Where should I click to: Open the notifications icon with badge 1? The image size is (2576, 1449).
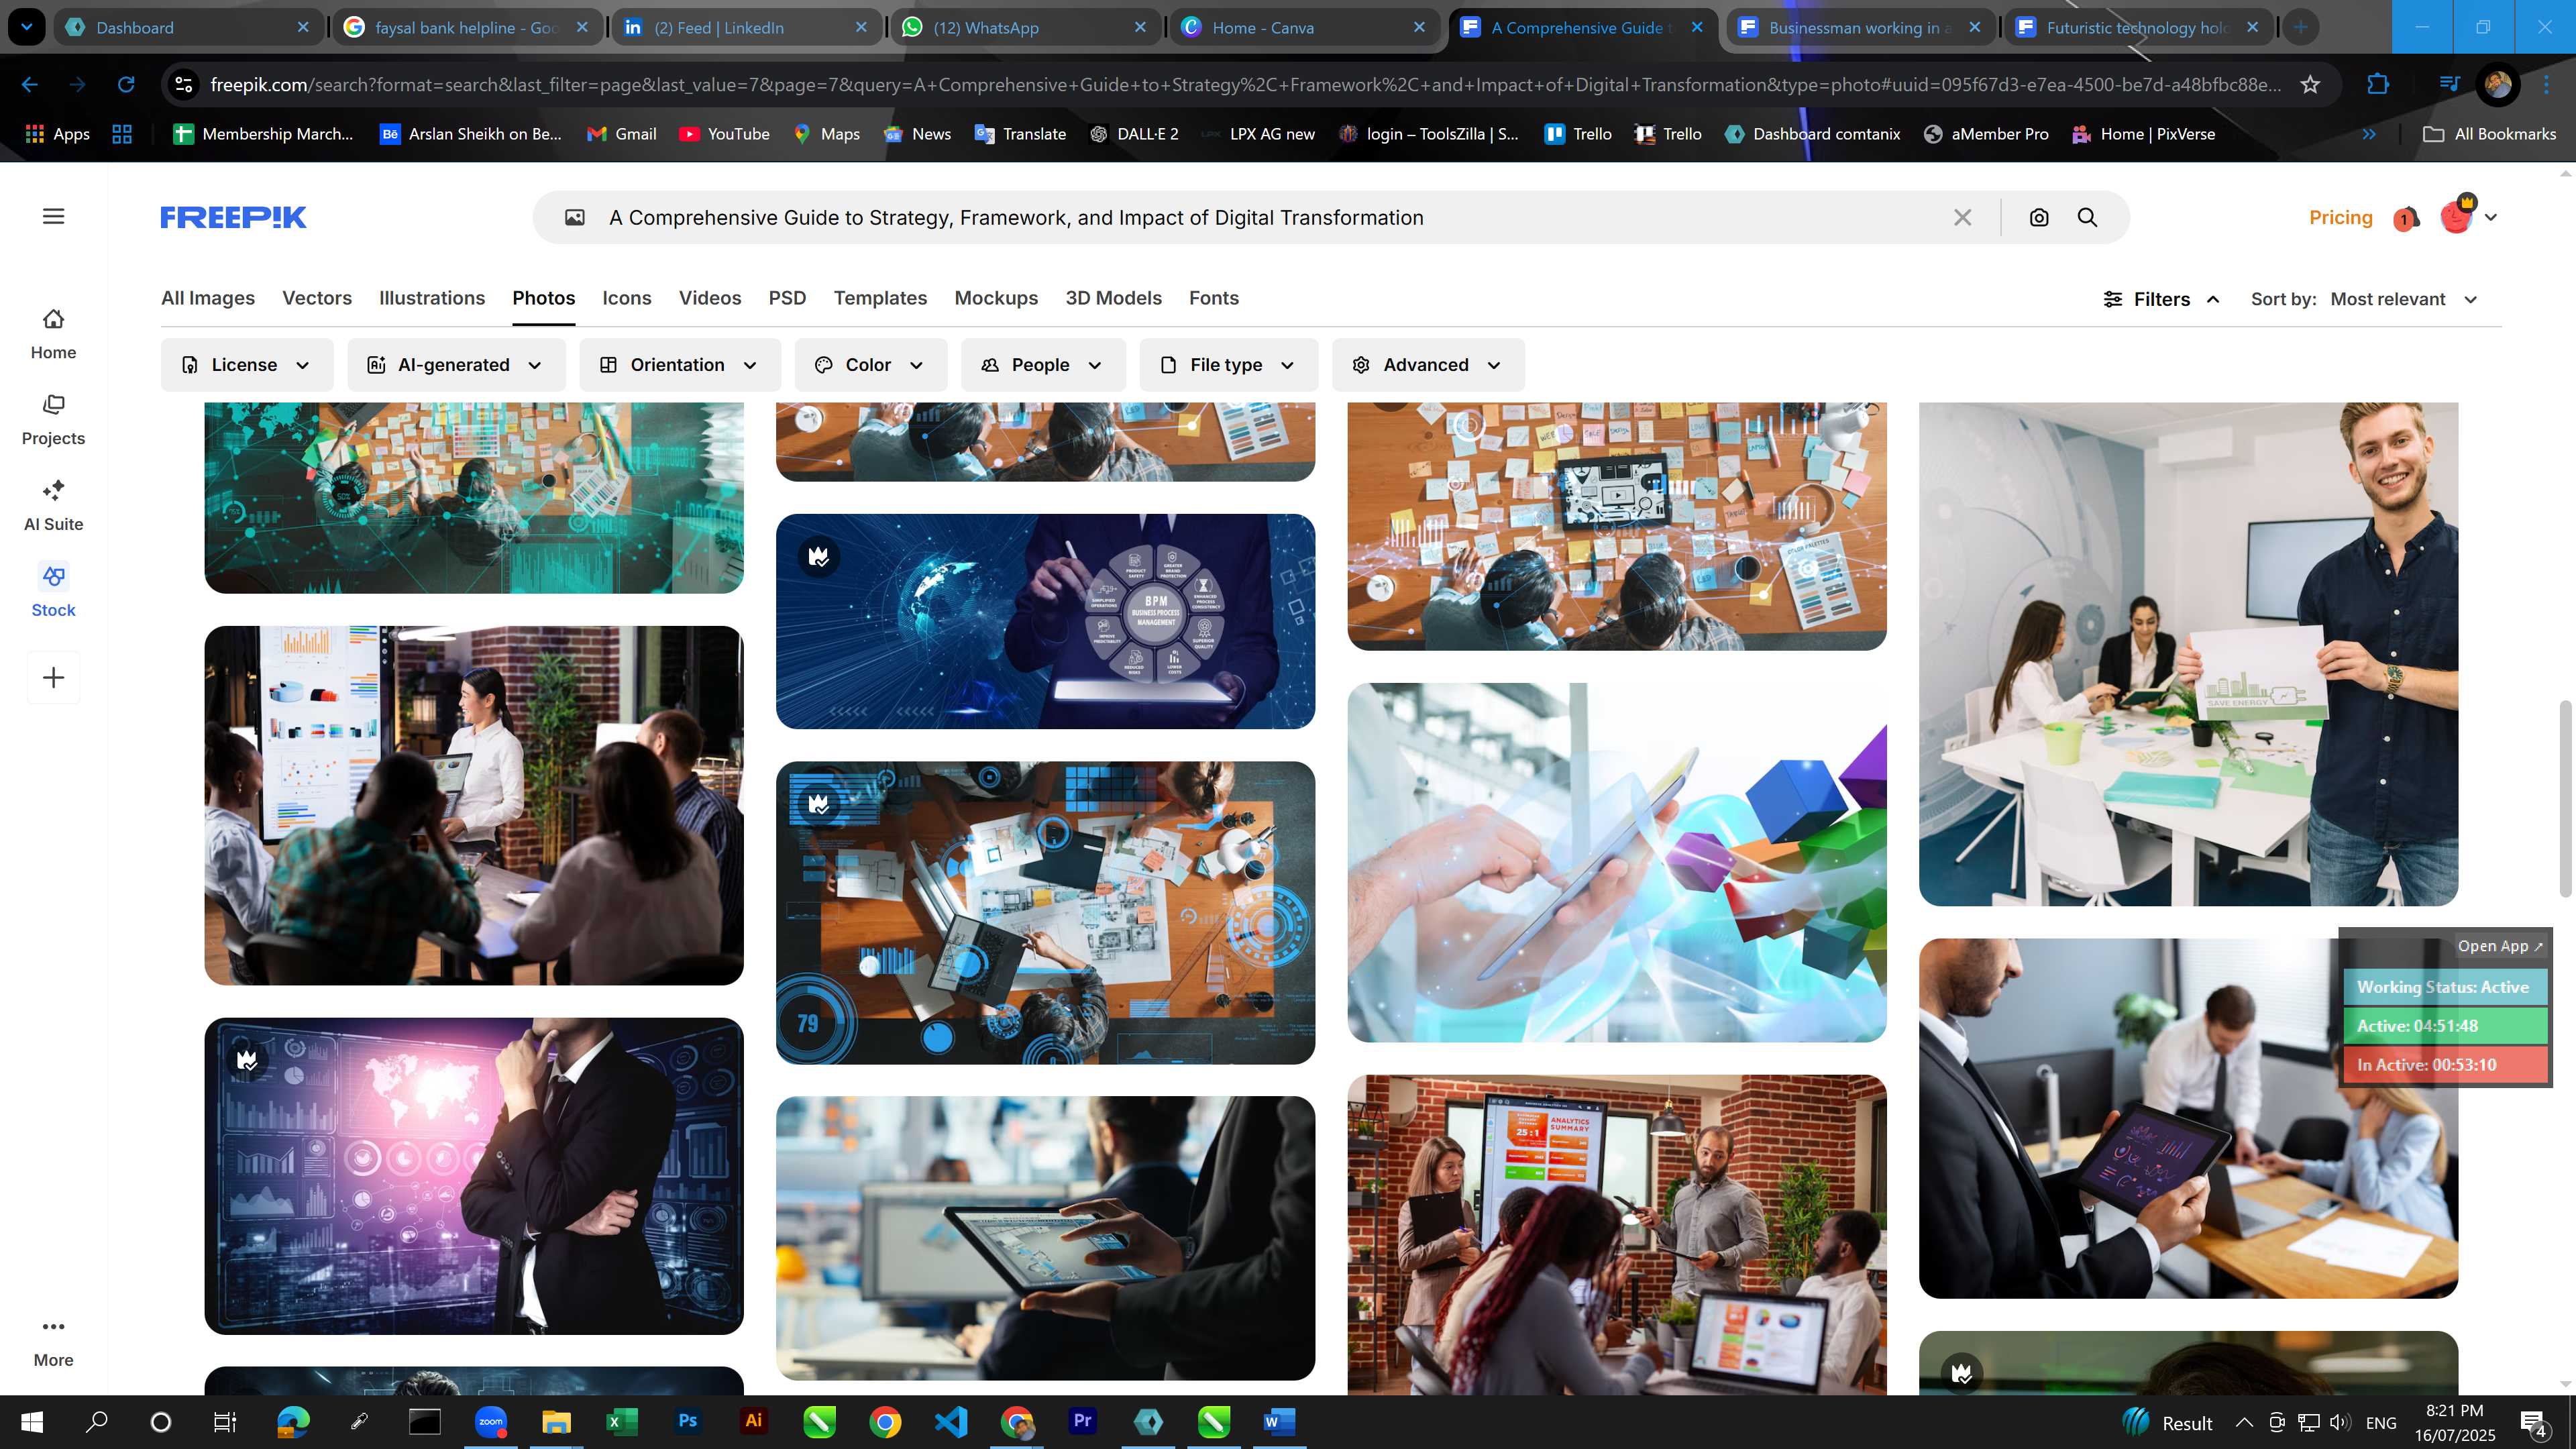[2406, 218]
